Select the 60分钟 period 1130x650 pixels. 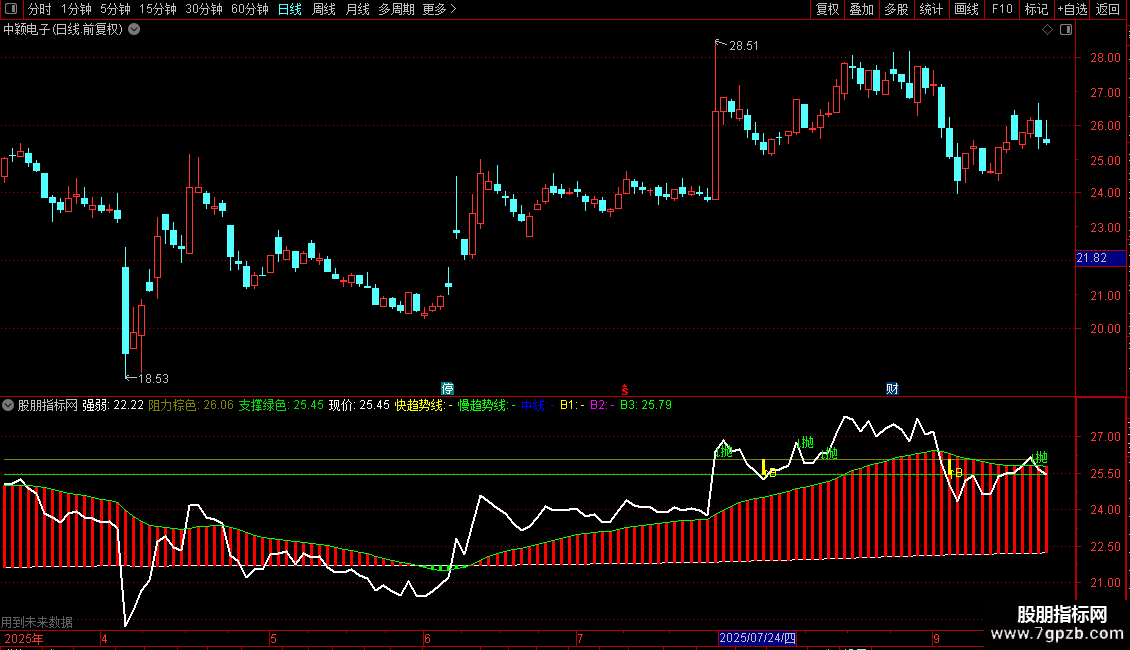[x=249, y=9]
